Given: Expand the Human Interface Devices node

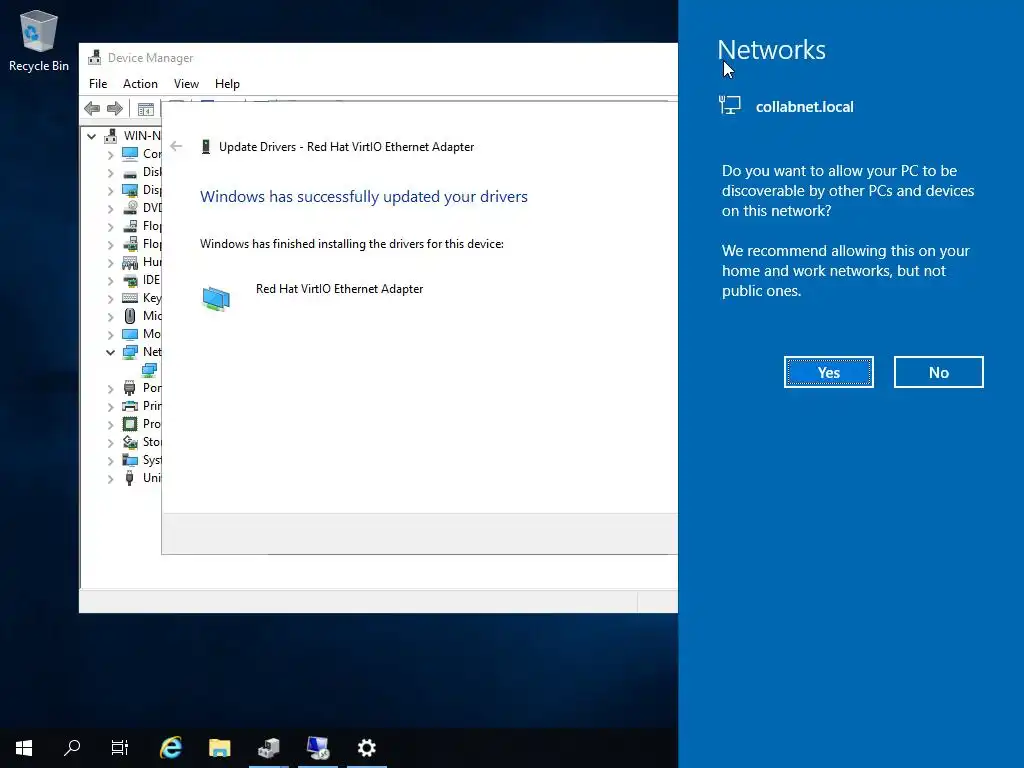Looking at the screenshot, I should (110, 263).
